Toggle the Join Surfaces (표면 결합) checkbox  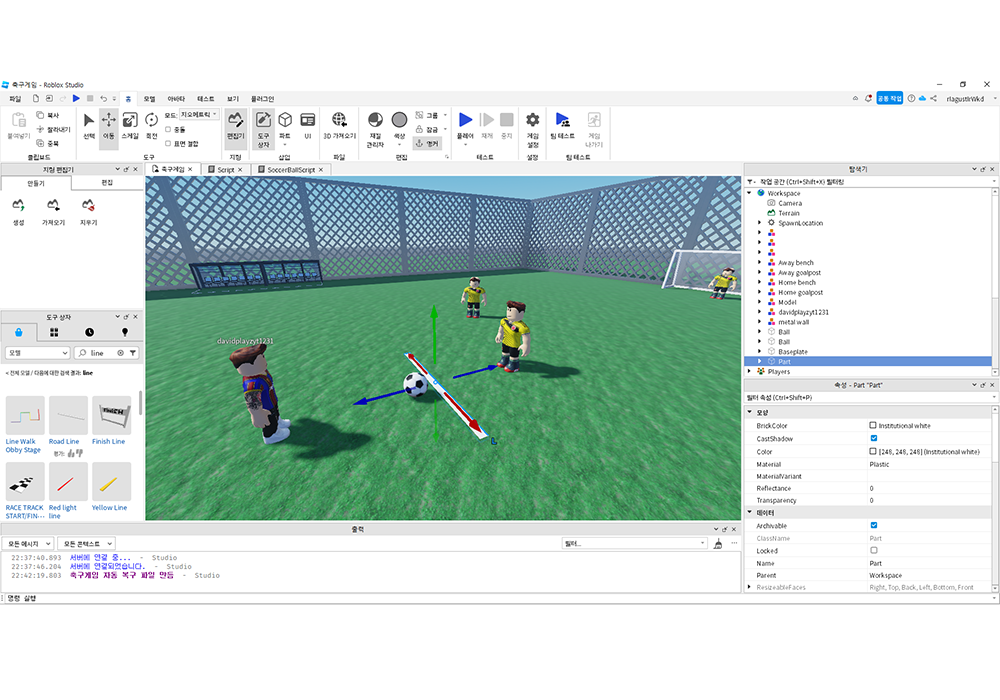tap(168, 143)
